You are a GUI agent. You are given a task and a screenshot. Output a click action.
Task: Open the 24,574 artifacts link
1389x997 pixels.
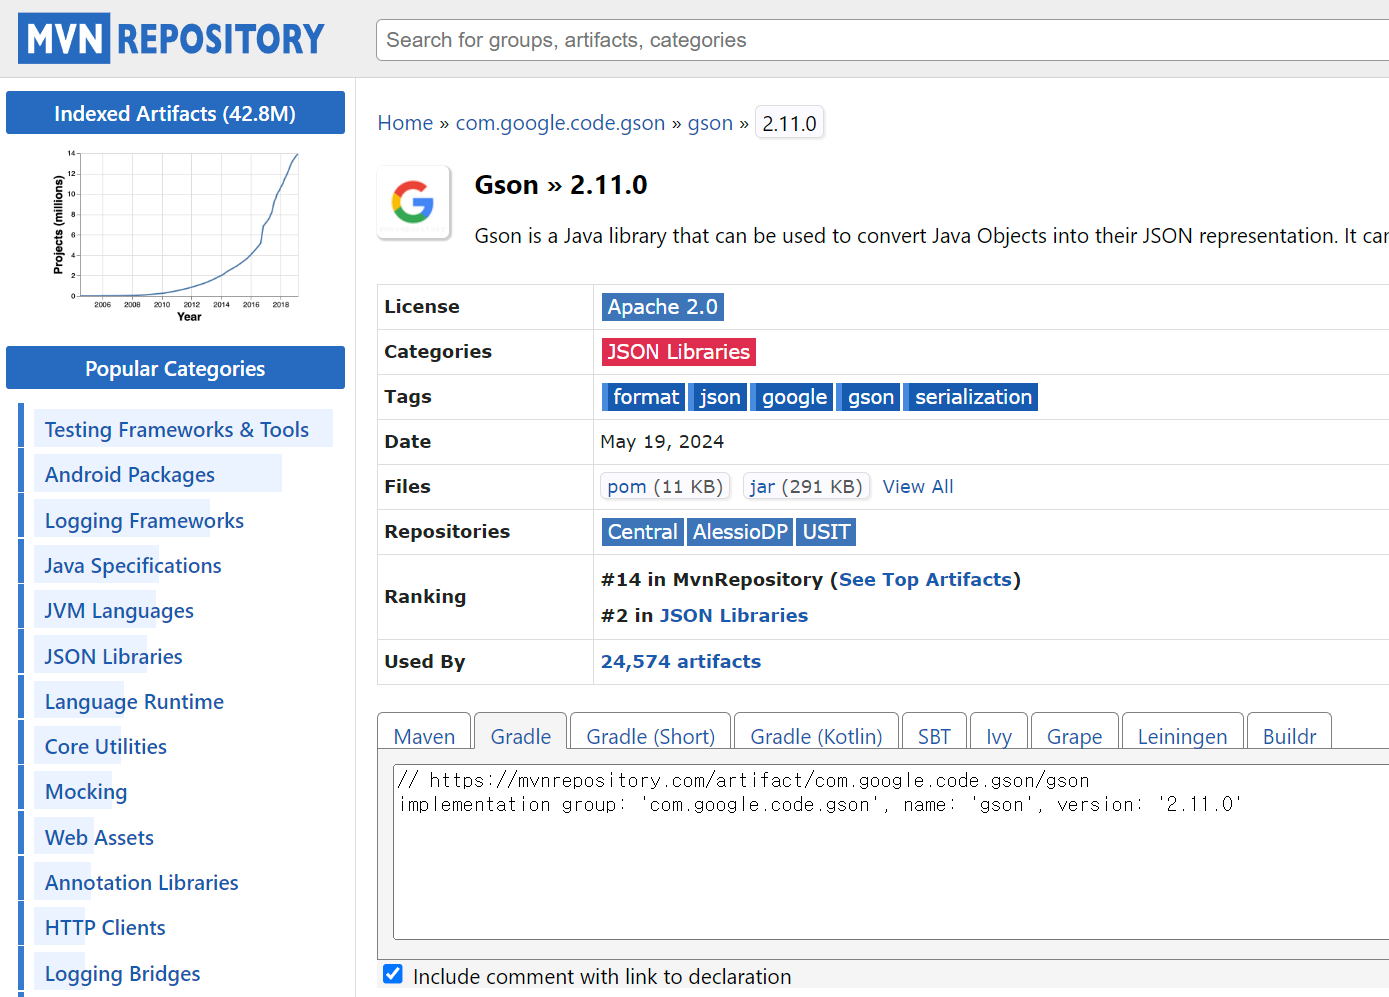coord(681,662)
